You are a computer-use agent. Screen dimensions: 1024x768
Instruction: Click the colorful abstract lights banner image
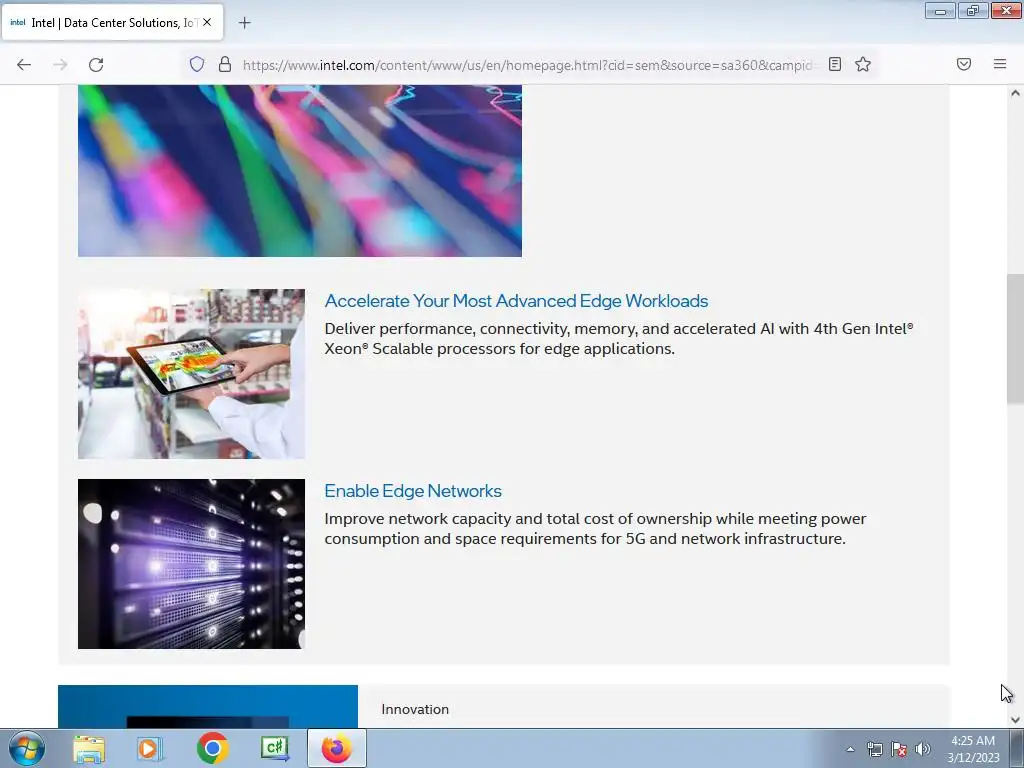[300, 170]
